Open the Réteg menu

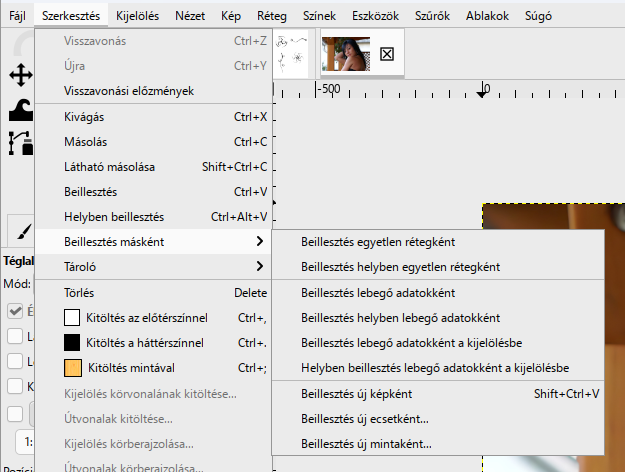[x=271, y=16]
